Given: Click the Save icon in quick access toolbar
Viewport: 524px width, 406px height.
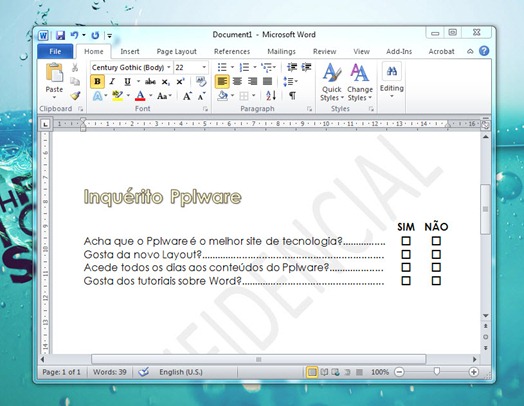Looking at the screenshot, I should [x=60, y=35].
